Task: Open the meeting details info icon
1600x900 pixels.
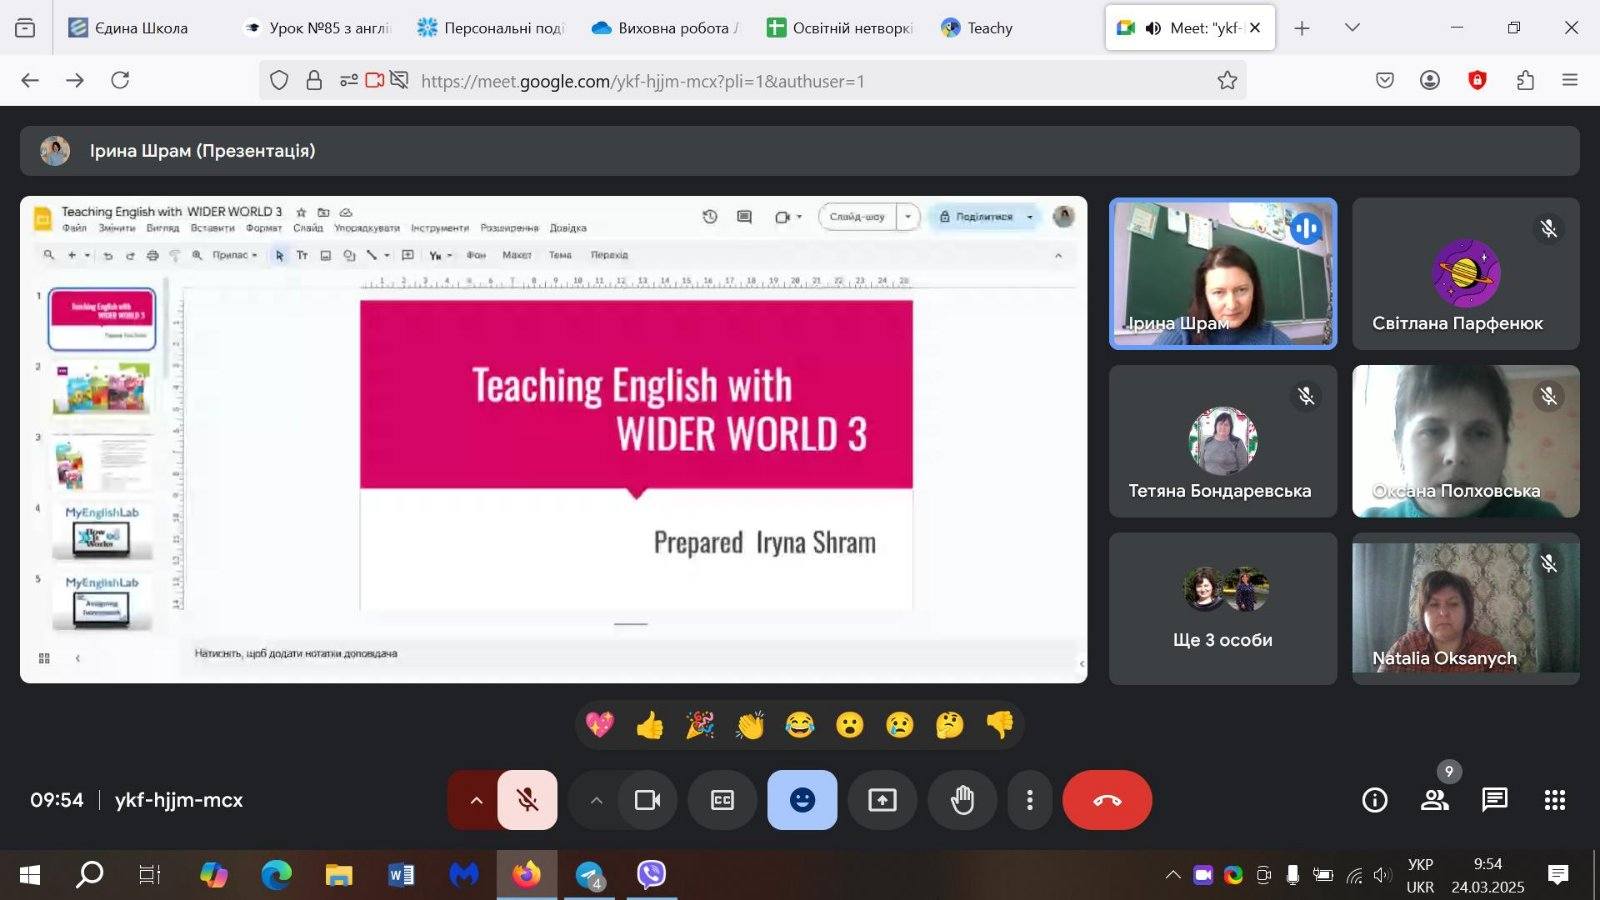Action: (x=1375, y=800)
